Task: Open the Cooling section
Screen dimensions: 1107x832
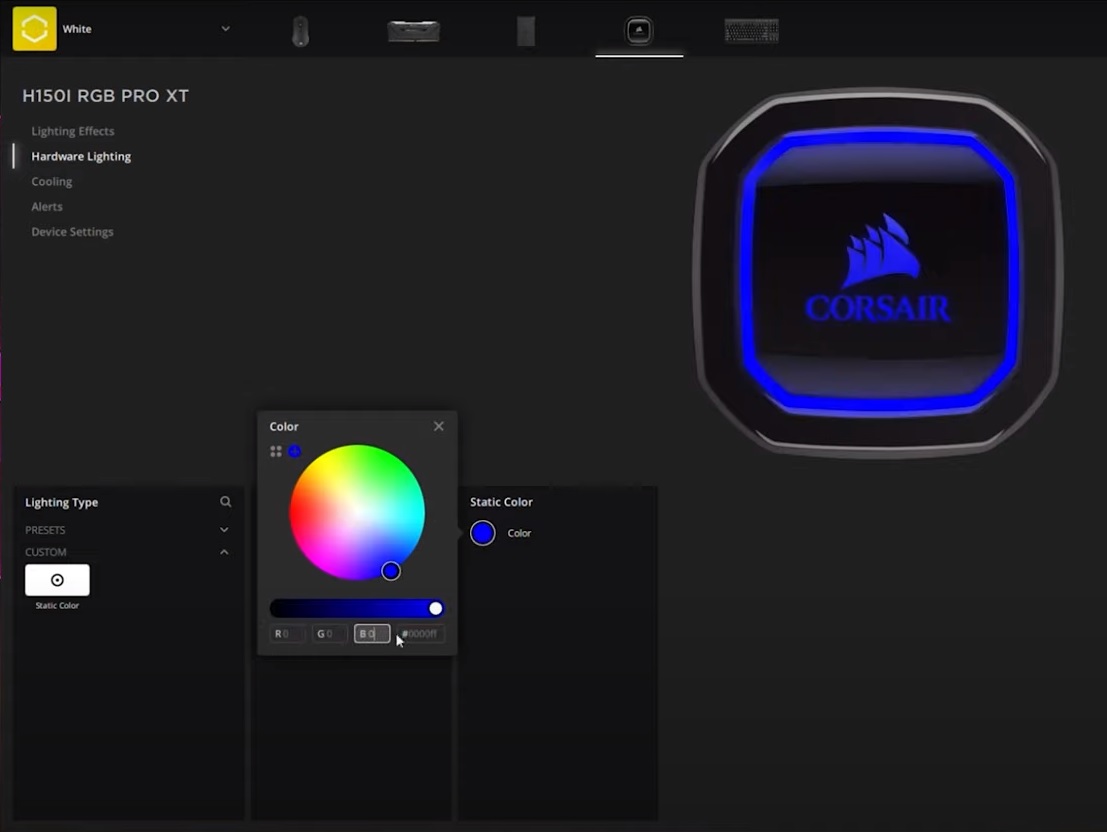Action: [51, 181]
